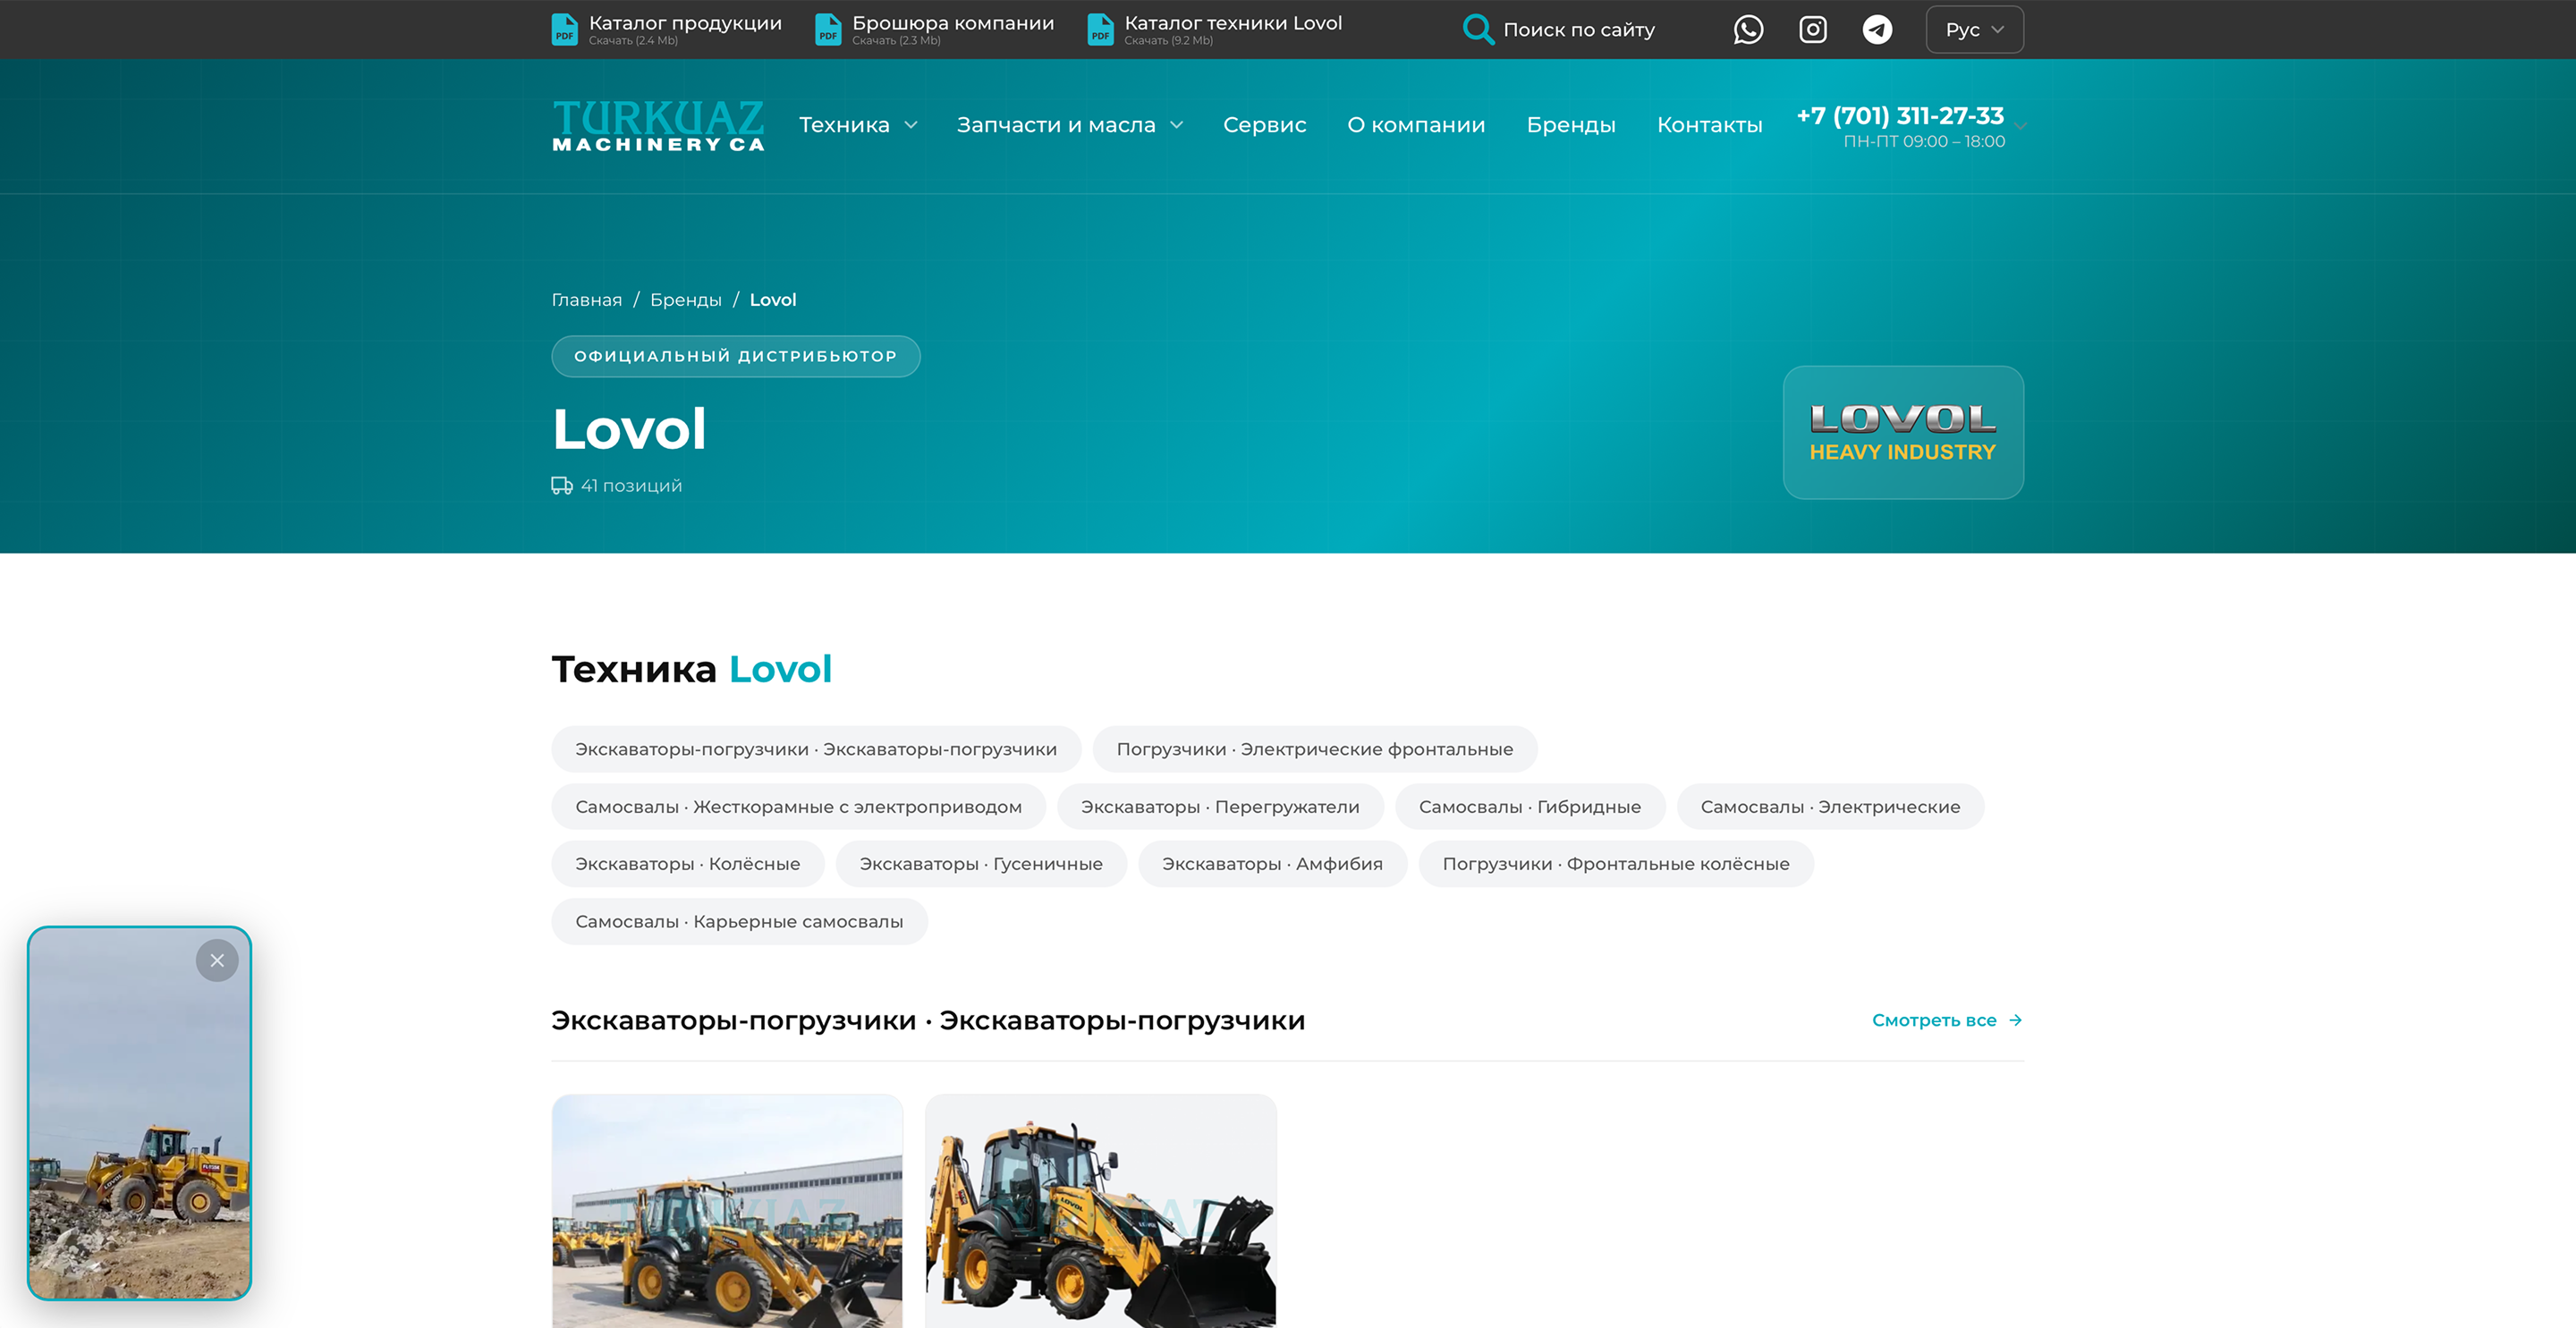Open the Сервис menu item
This screenshot has width=2576, height=1328.
click(1264, 125)
